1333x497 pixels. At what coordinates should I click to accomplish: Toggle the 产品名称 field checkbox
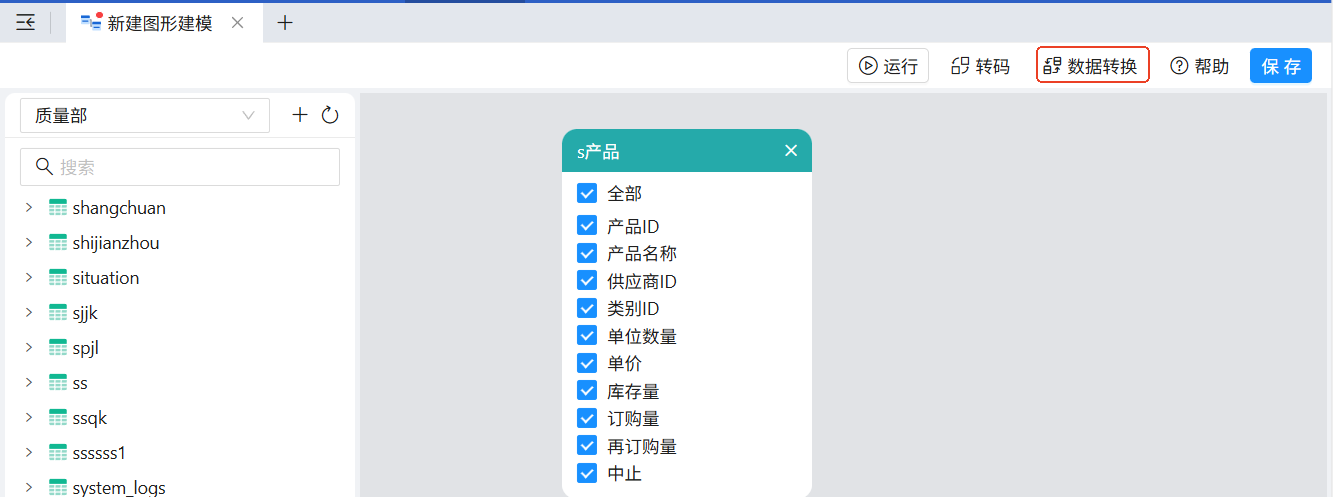587,253
